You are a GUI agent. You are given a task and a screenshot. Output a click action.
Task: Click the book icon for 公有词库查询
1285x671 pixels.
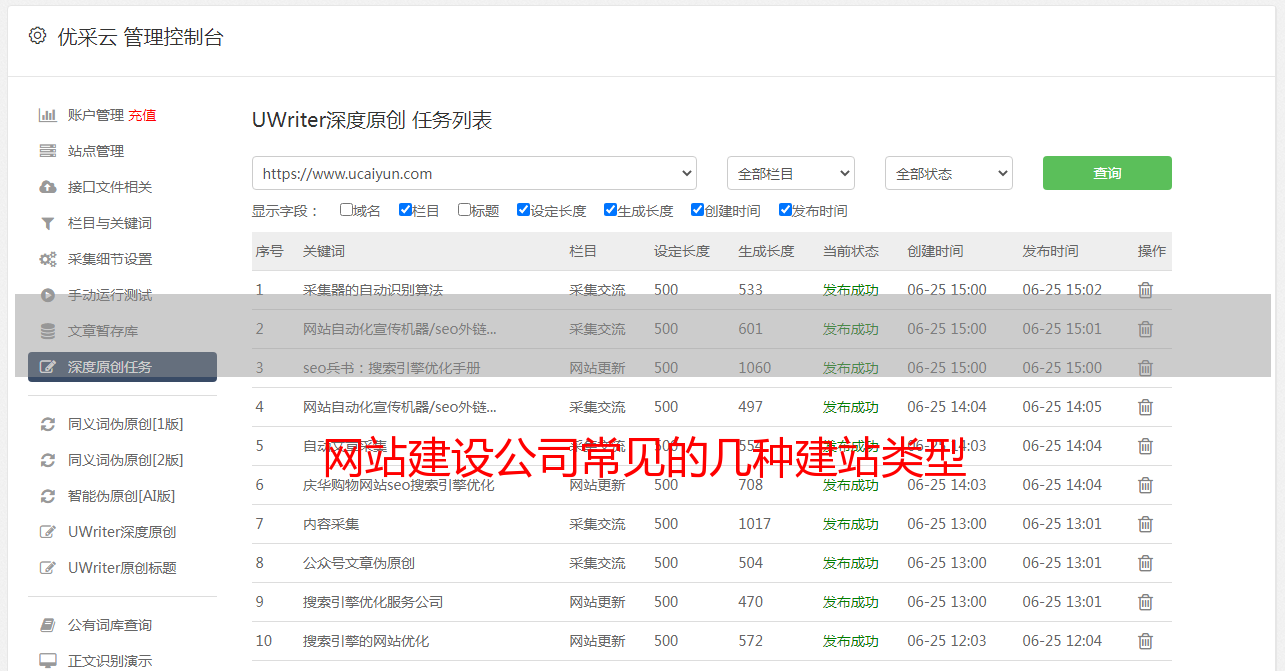point(47,625)
